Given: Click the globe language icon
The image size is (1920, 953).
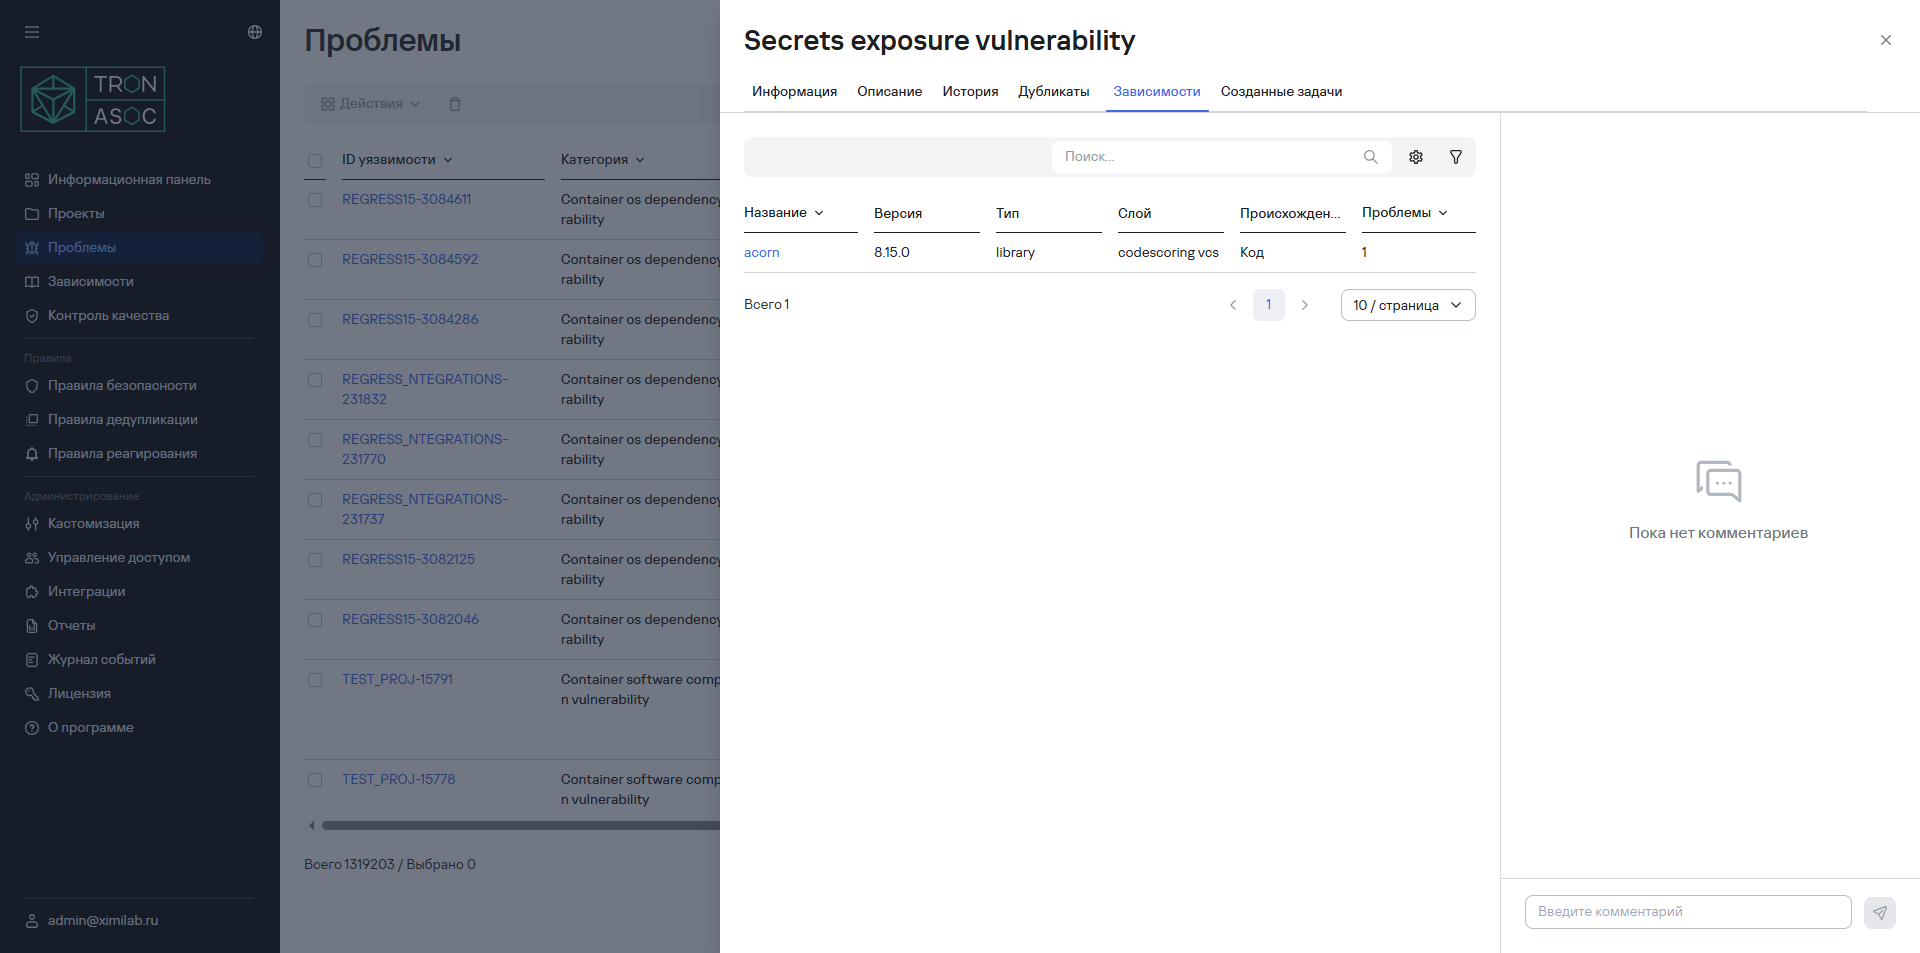Looking at the screenshot, I should coord(255,32).
